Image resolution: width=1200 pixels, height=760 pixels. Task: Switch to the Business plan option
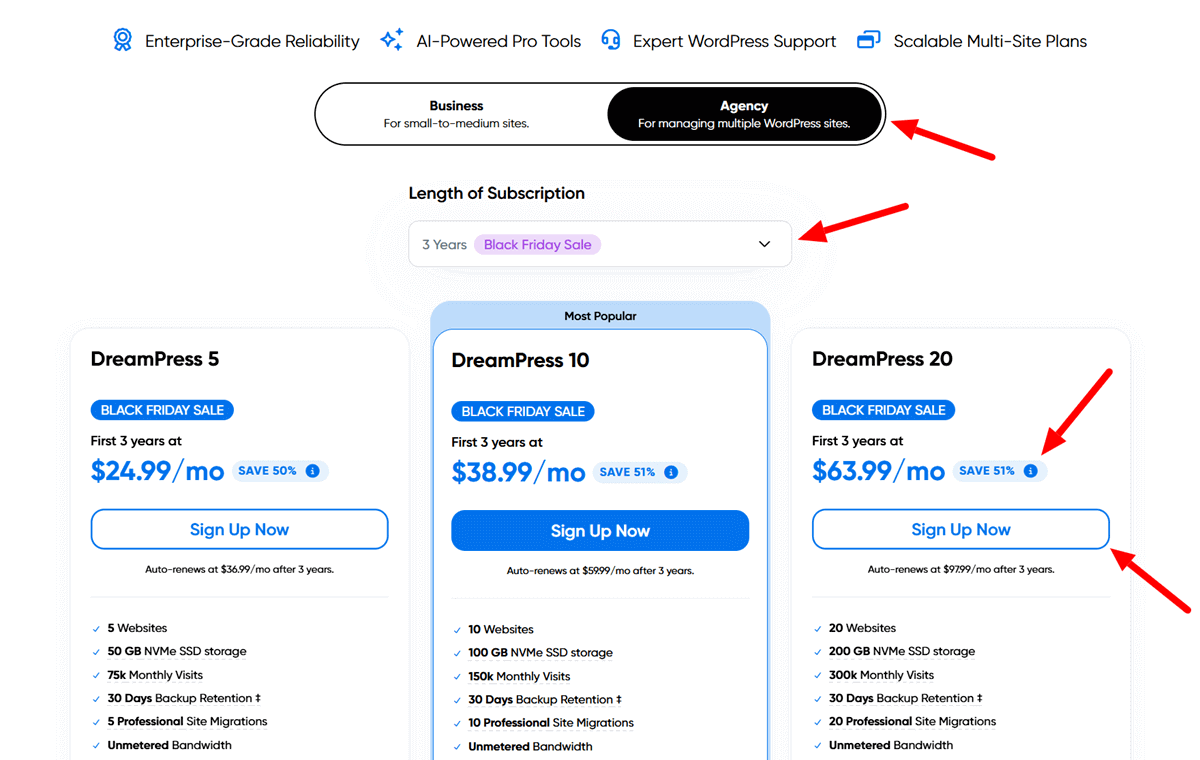pyautogui.click(x=456, y=113)
